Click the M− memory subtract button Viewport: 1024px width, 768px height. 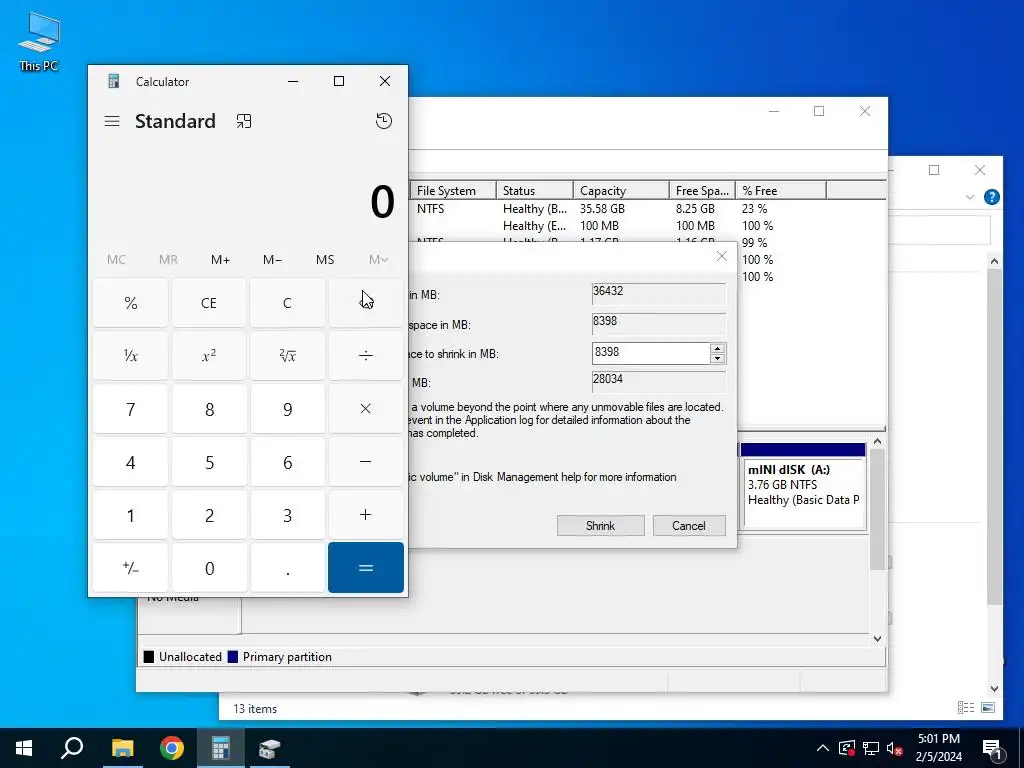point(272,259)
